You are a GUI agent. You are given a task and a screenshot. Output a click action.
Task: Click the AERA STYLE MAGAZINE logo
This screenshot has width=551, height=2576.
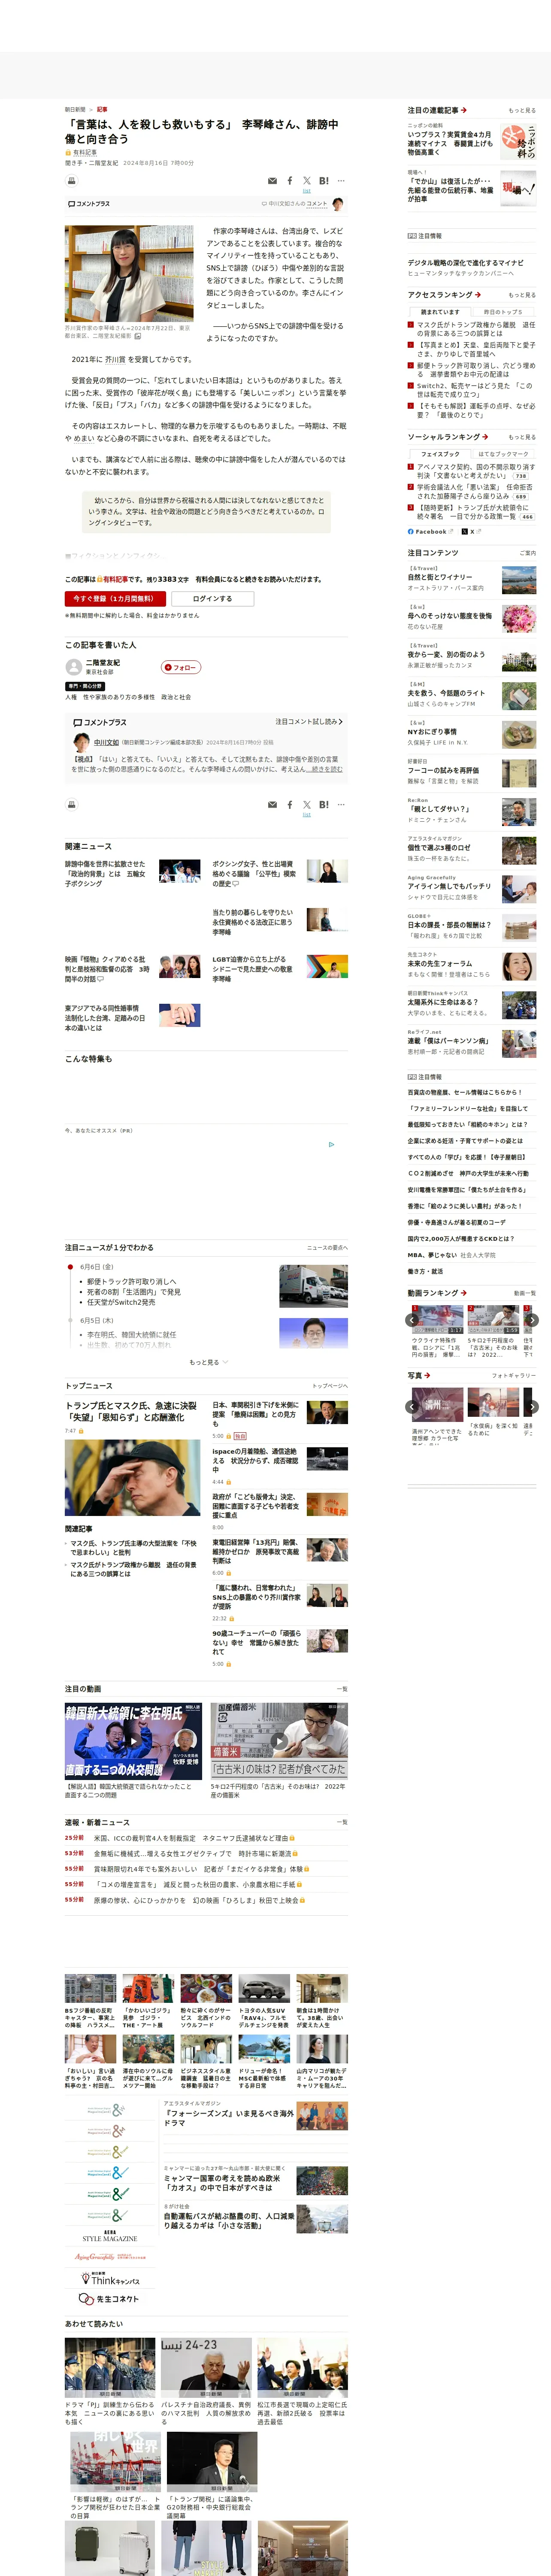pyautogui.click(x=110, y=2235)
